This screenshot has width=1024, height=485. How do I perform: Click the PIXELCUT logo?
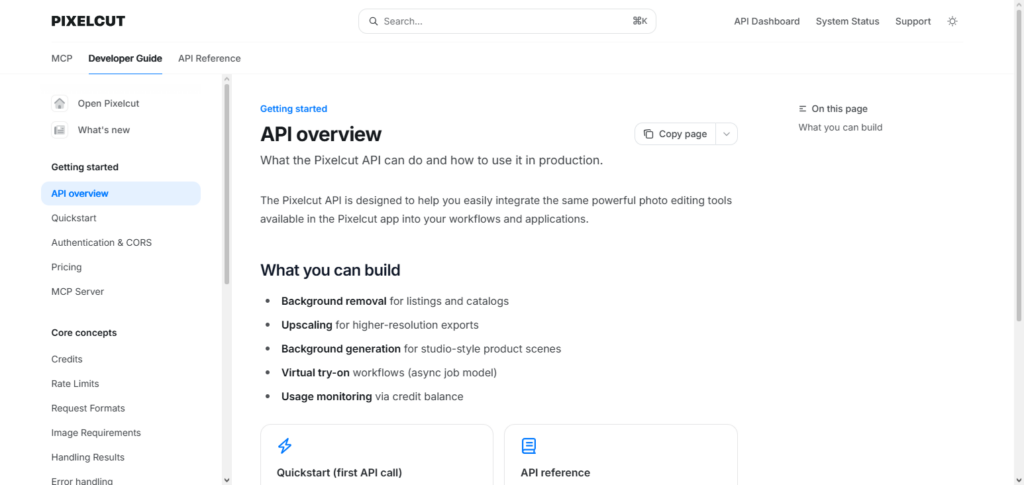tap(88, 21)
